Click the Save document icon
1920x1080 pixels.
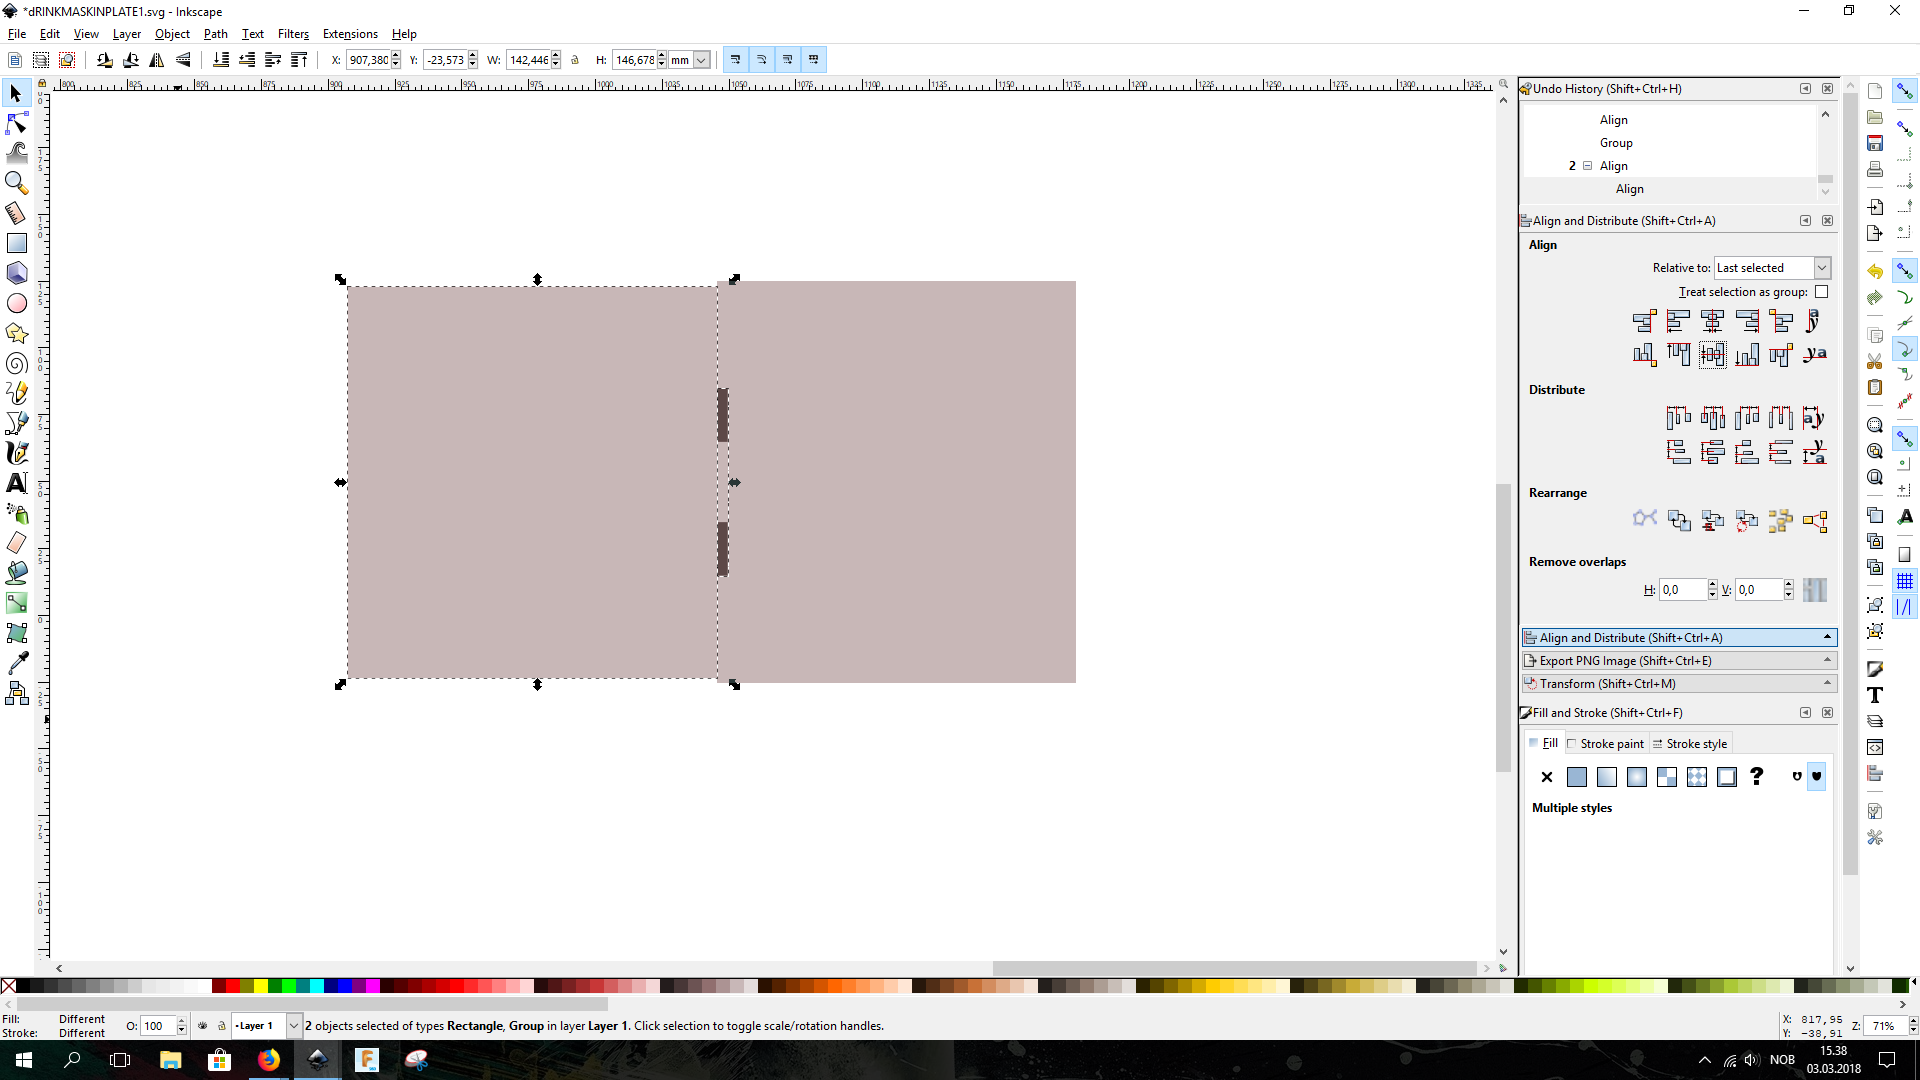tap(1875, 143)
